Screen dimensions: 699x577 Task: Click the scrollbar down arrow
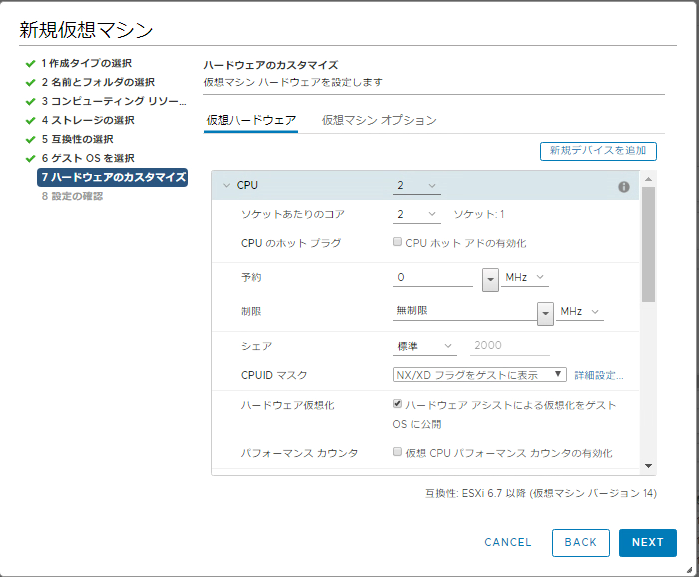tap(649, 466)
